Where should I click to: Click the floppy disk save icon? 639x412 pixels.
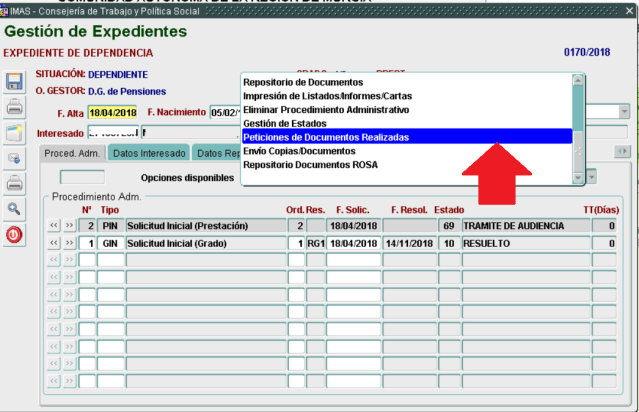pyautogui.click(x=15, y=81)
